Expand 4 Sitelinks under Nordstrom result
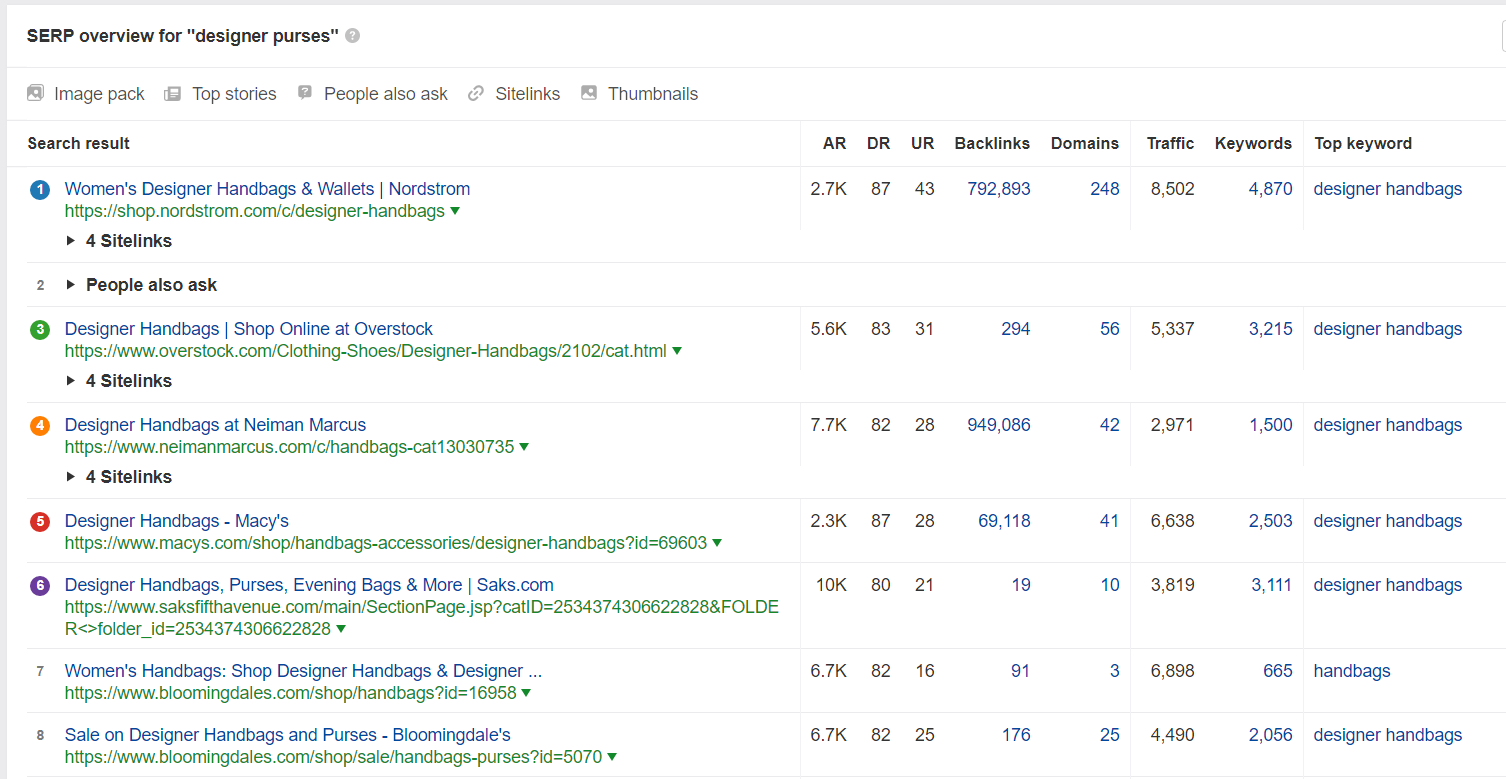 click(x=119, y=241)
